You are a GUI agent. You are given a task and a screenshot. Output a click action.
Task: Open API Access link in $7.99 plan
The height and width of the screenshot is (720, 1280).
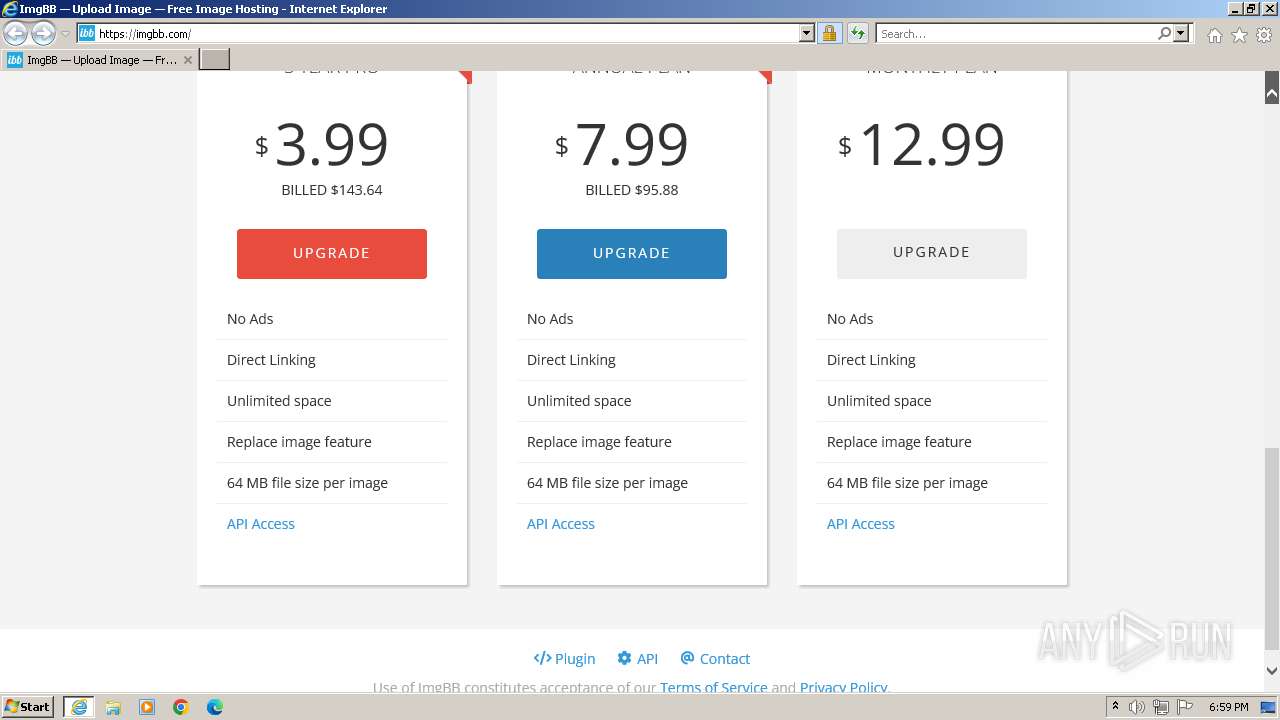click(561, 524)
